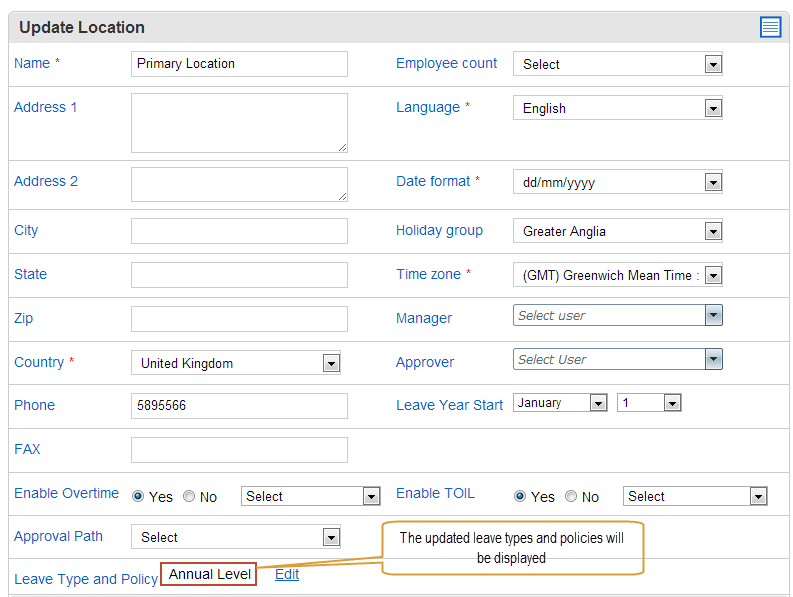Open the Date format dropdown

point(618,182)
